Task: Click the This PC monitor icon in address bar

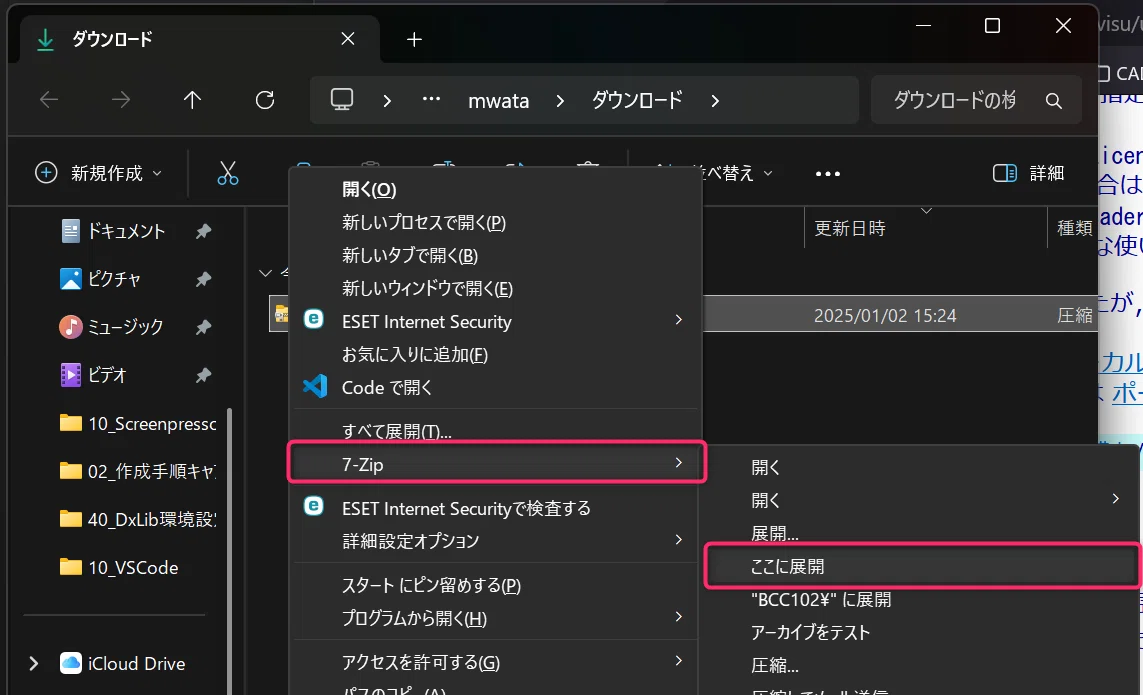Action: (x=342, y=99)
